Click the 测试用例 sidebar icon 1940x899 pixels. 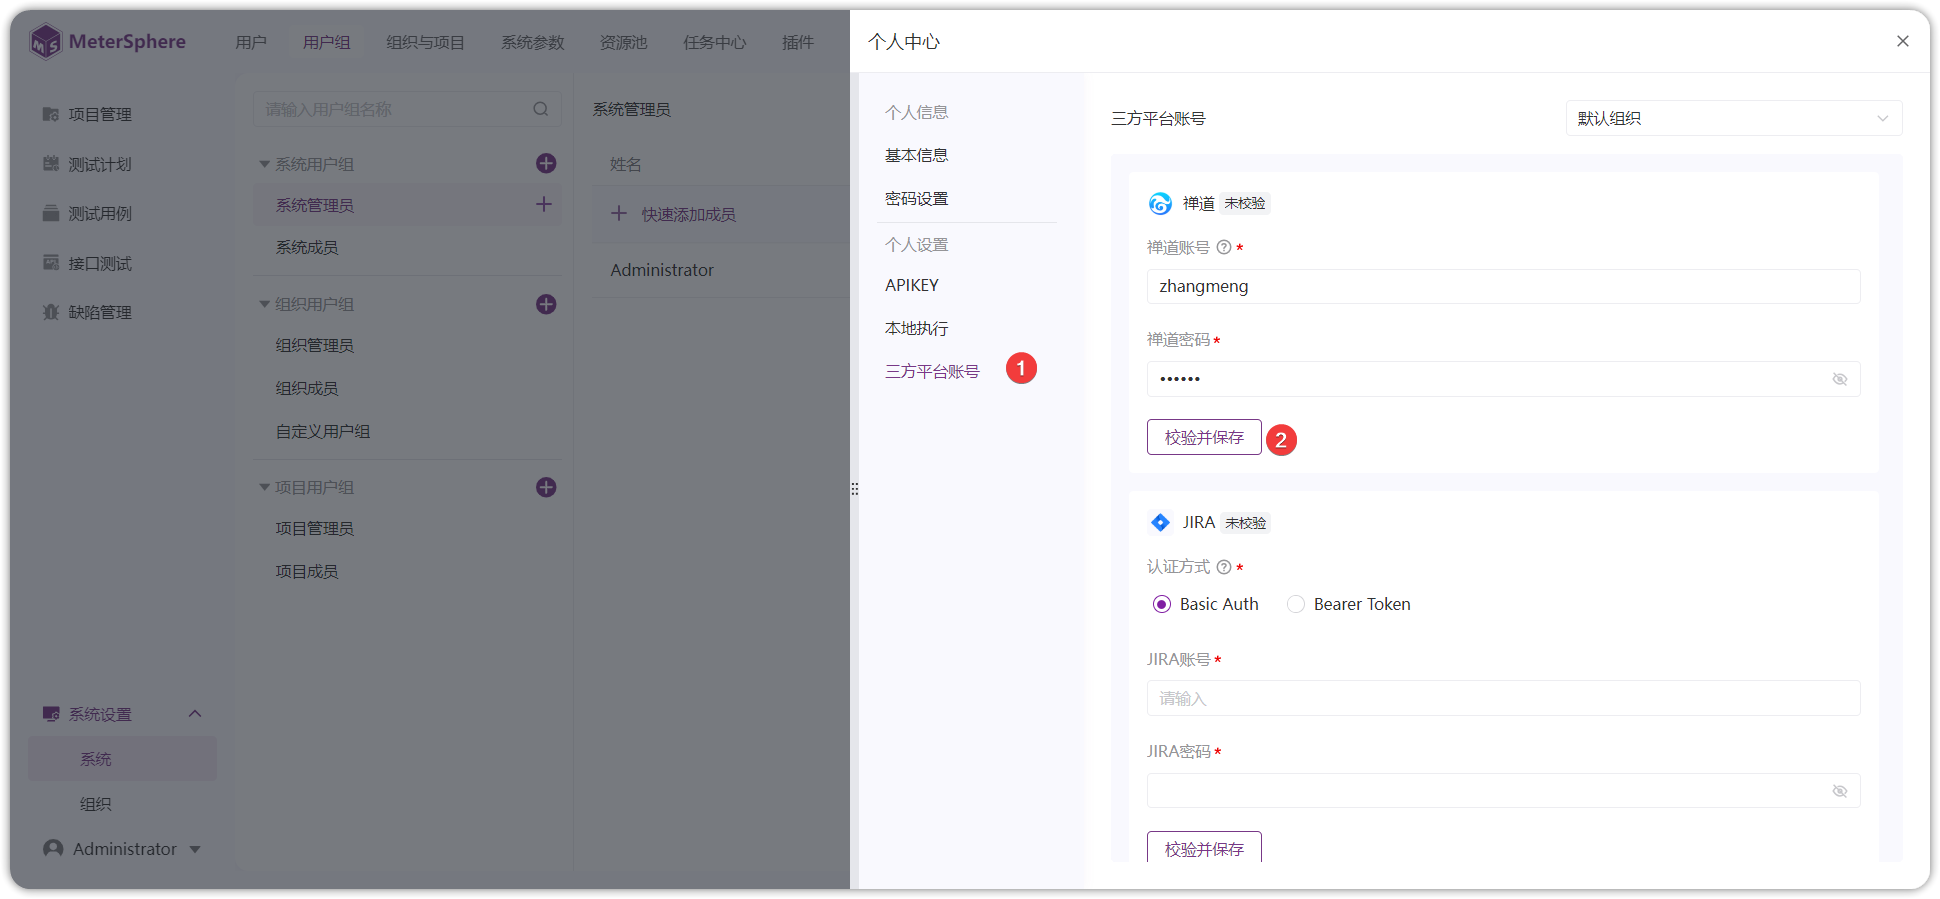point(51,213)
